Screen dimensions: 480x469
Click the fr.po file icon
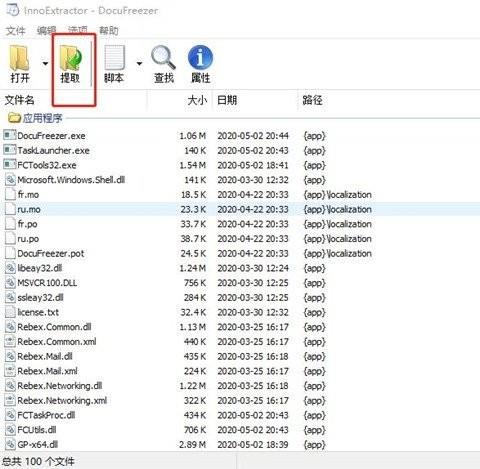tap(10, 224)
